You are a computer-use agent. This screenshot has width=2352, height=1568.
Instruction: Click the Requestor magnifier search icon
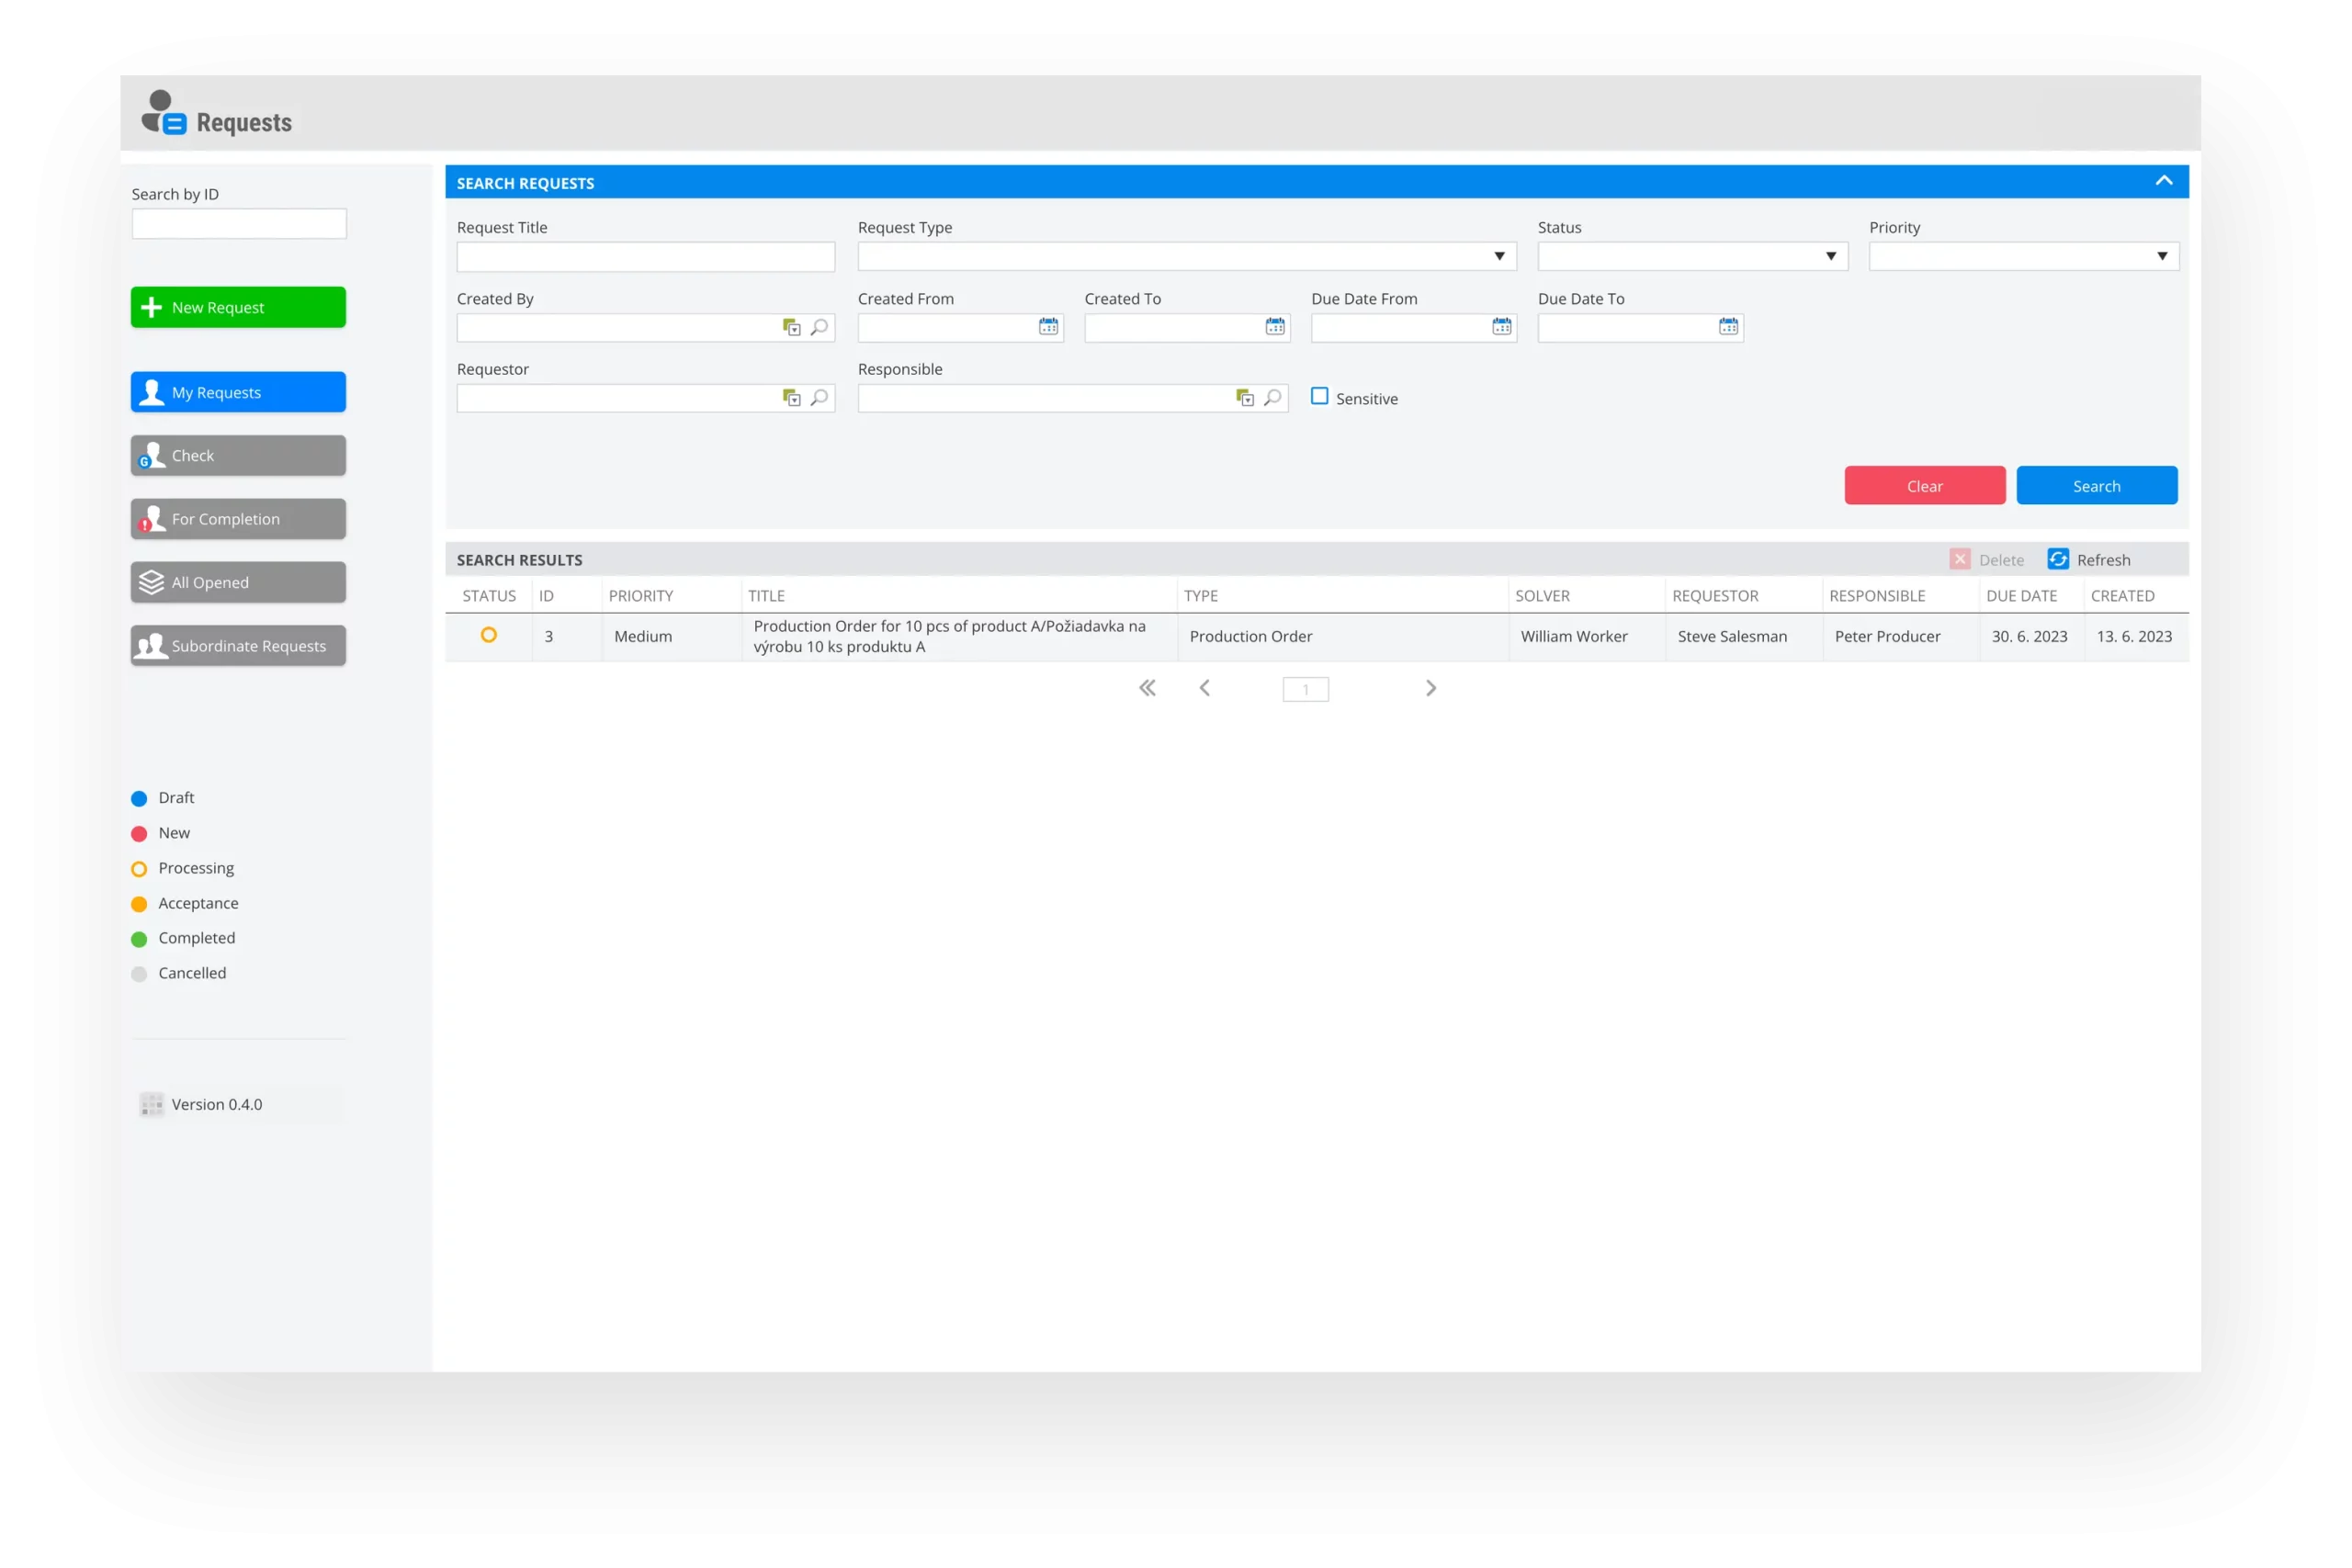click(819, 398)
